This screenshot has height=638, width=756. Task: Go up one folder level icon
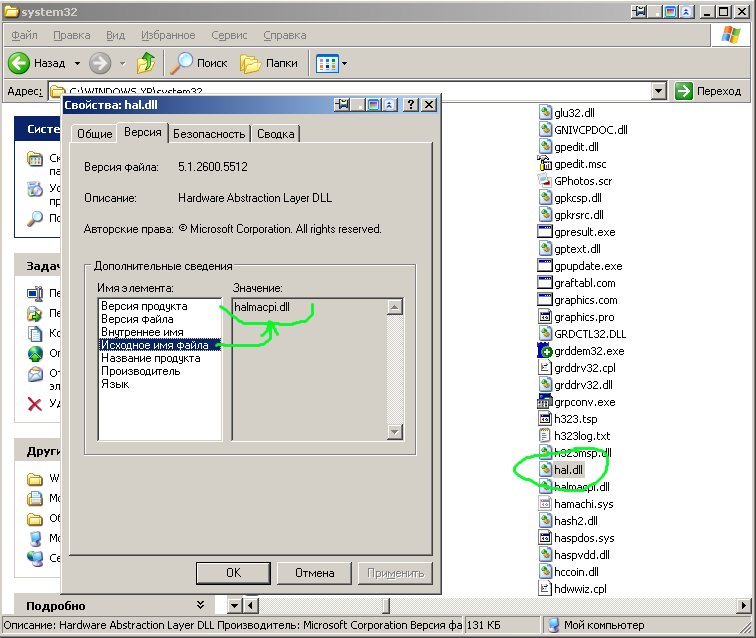click(x=146, y=63)
